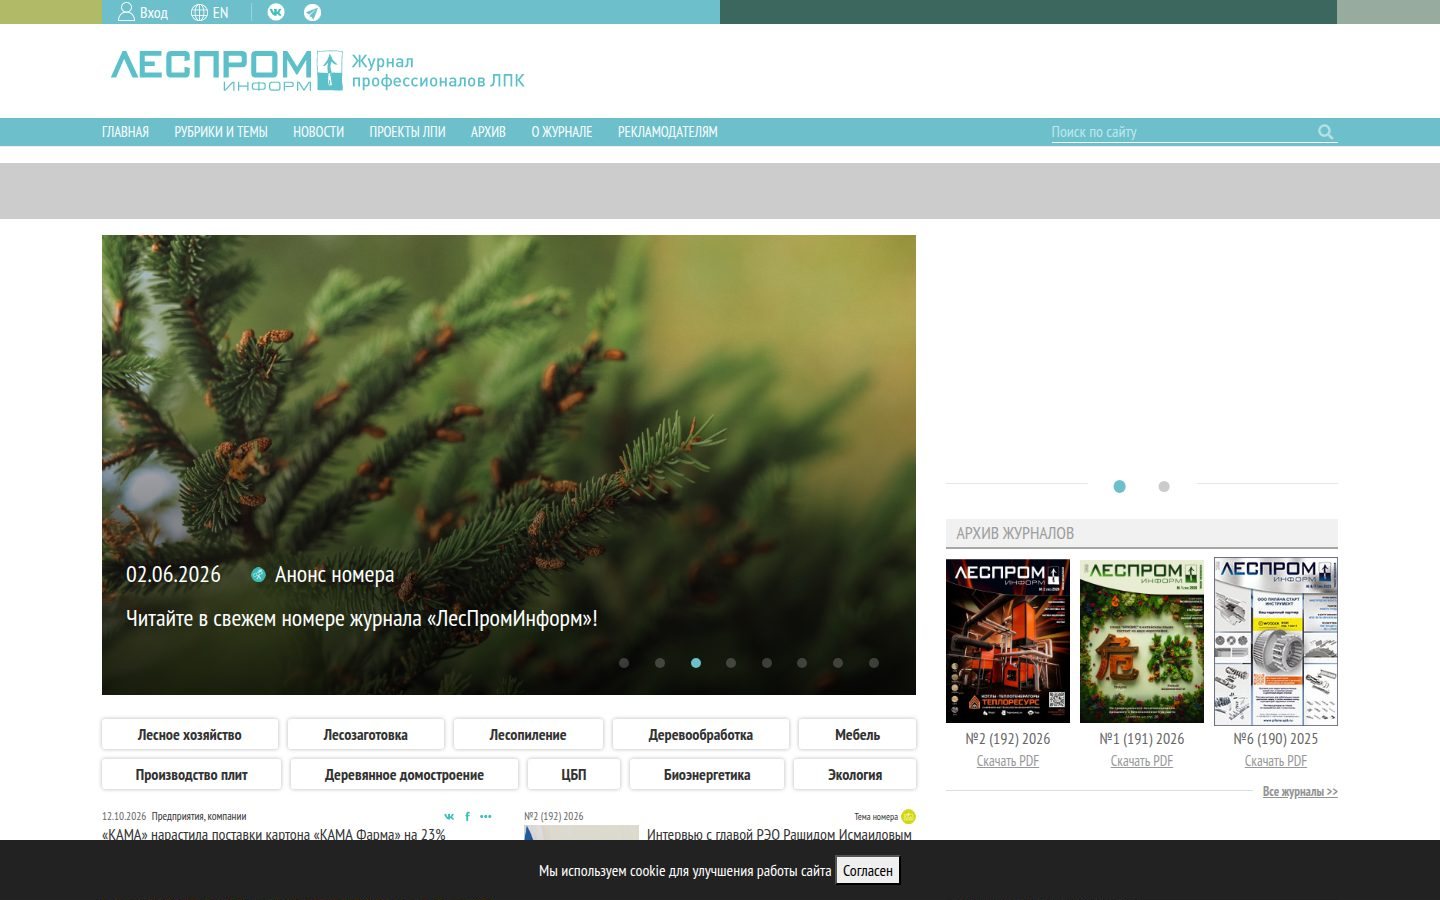Select the Деревообработка category button

pos(701,735)
